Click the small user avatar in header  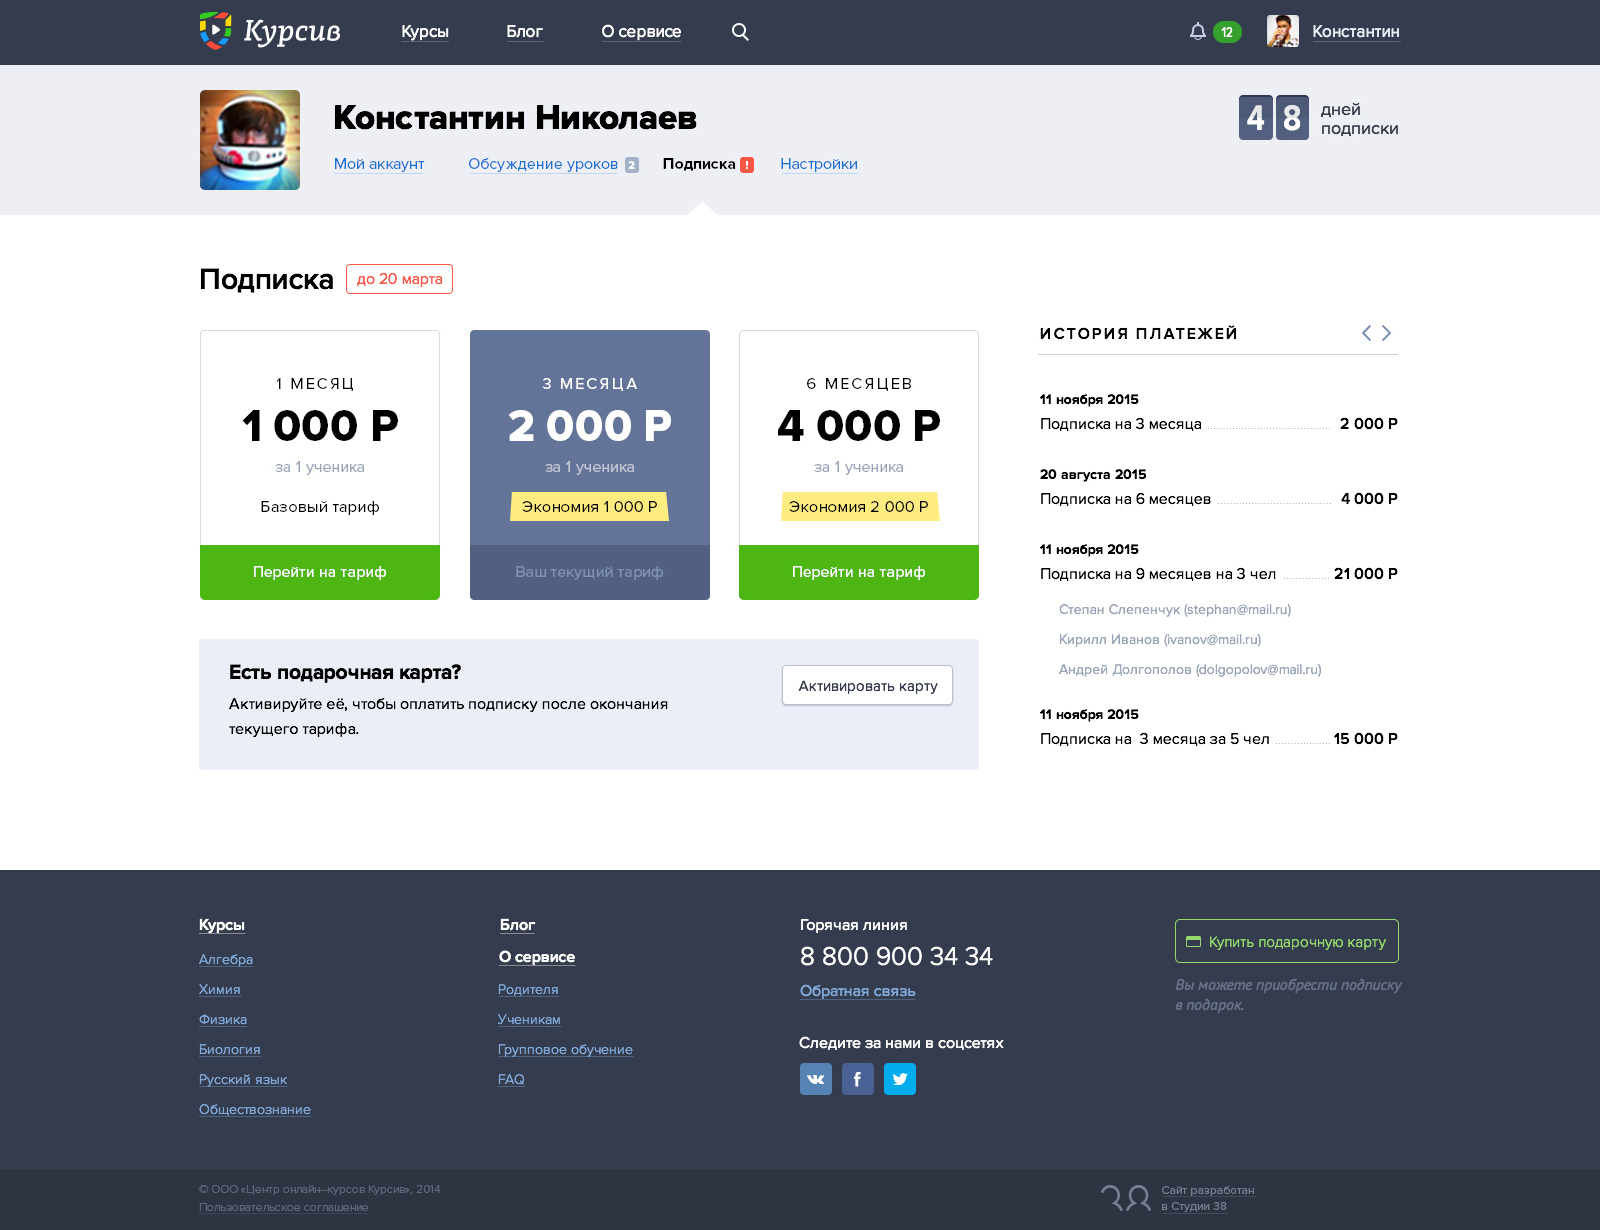[x=1282, y=31]
